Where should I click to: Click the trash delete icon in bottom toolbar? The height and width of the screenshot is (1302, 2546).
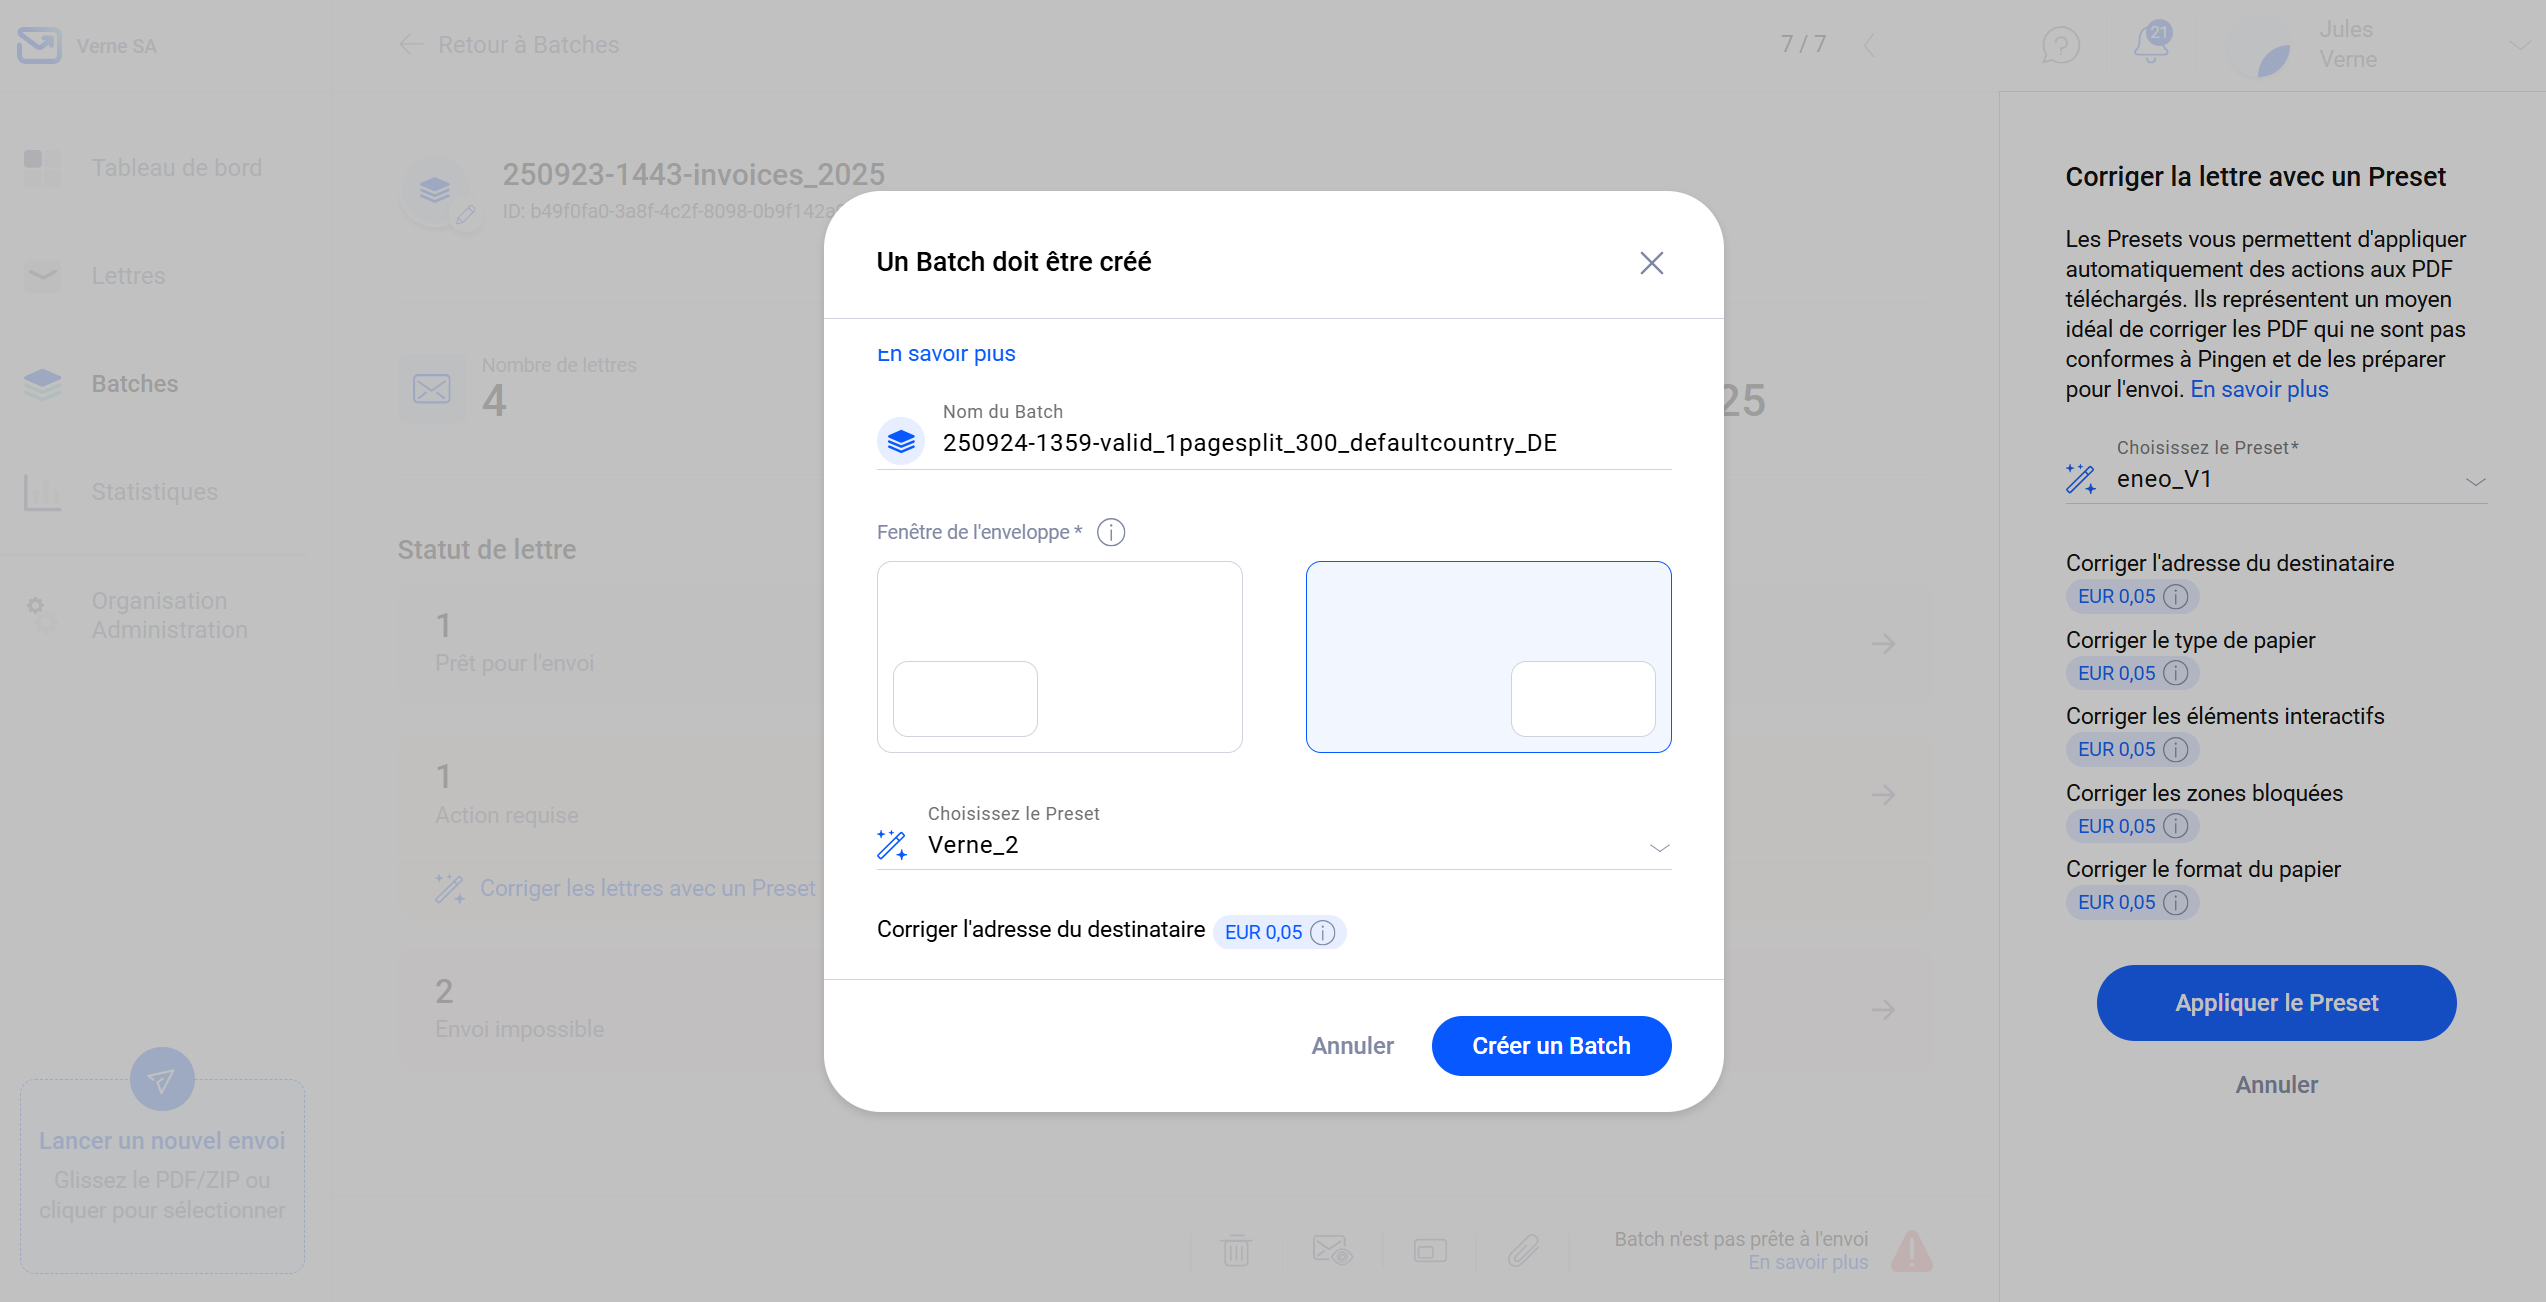coord(1236,1250)
